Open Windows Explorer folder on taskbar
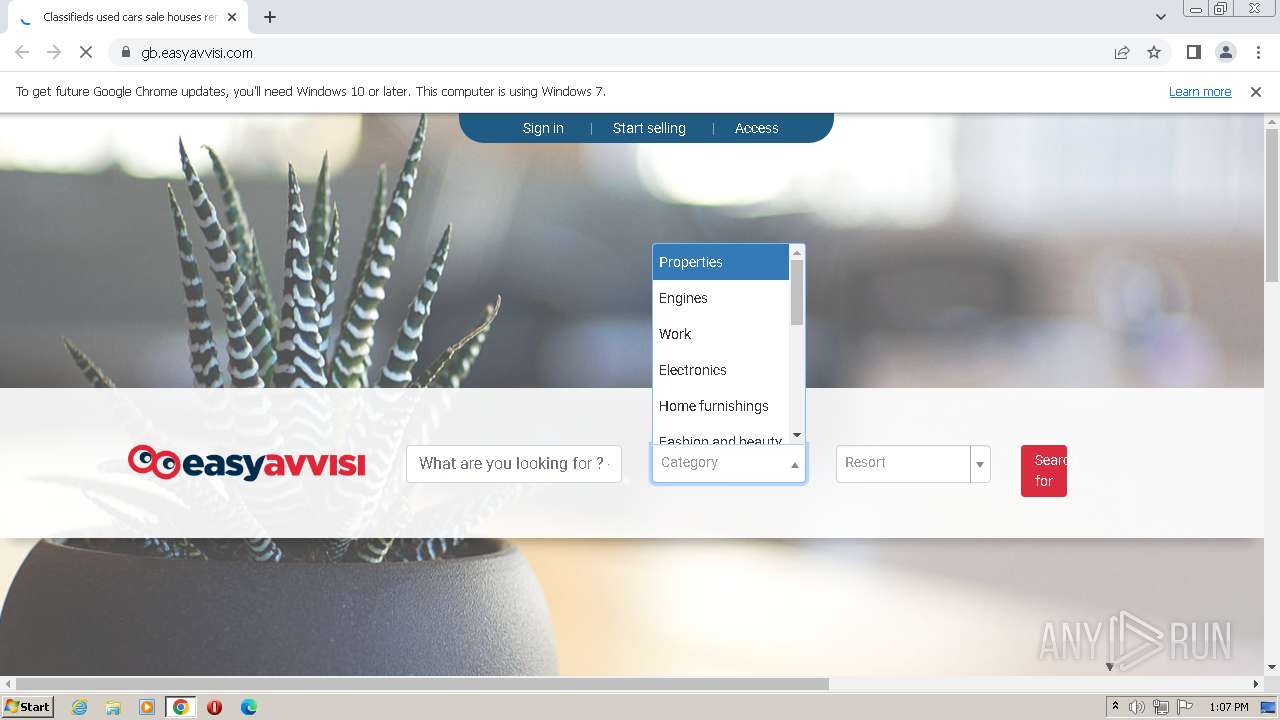 click(x=113, y=707)
